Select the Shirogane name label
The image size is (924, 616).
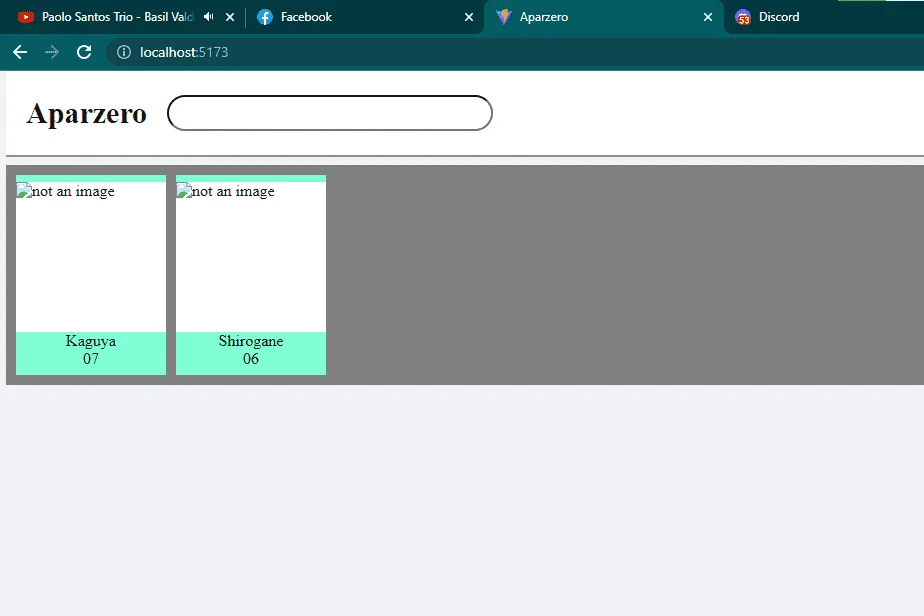click(x=251, y=341)
